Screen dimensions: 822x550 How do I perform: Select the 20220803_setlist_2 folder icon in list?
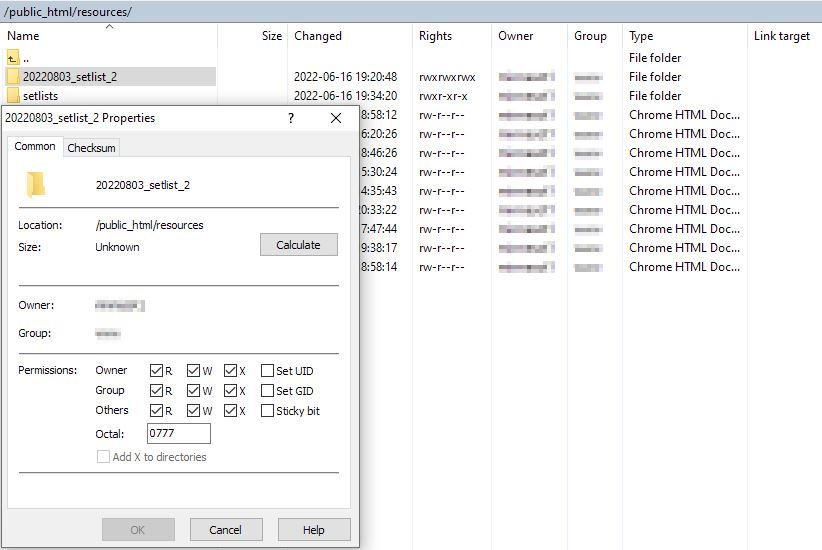coord(13,77)
